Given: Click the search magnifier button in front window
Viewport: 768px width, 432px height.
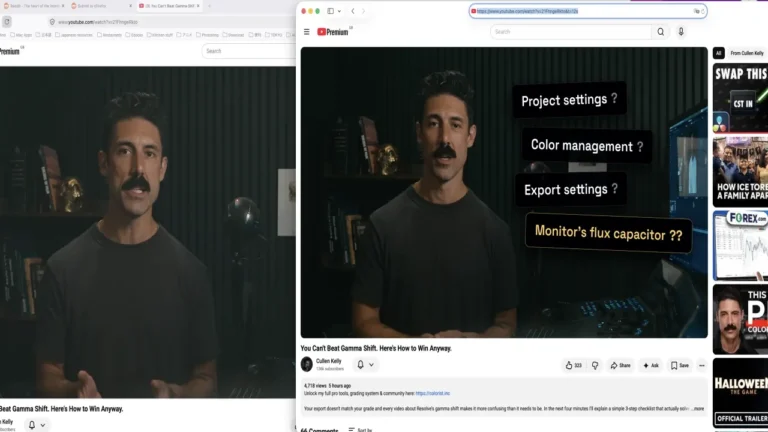Looking at the screenshot, I should [x=661, y=32].
